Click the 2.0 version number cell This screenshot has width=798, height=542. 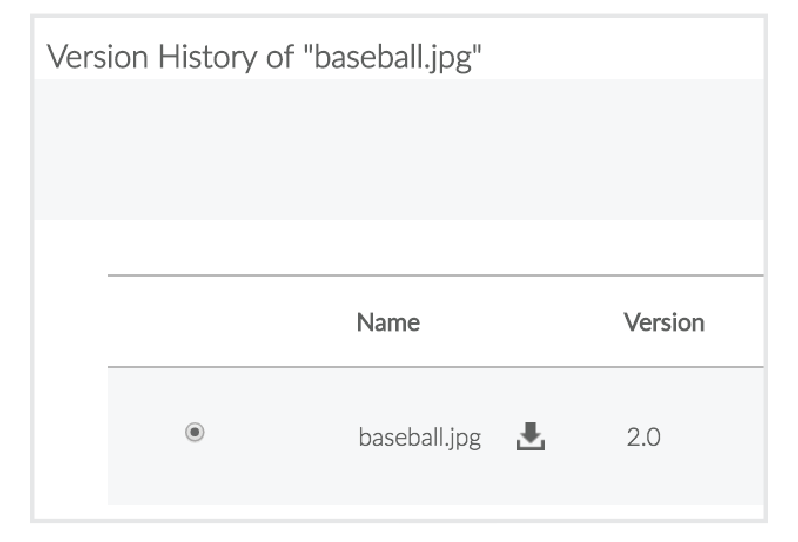[643, 438]
